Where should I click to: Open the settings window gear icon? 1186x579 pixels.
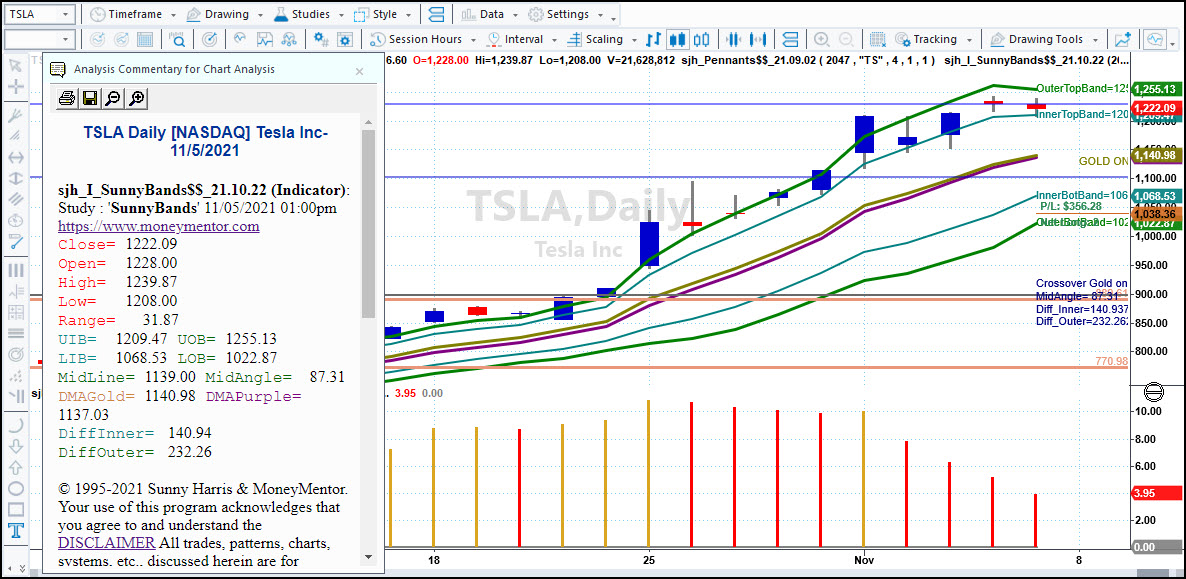pos(345,39)
